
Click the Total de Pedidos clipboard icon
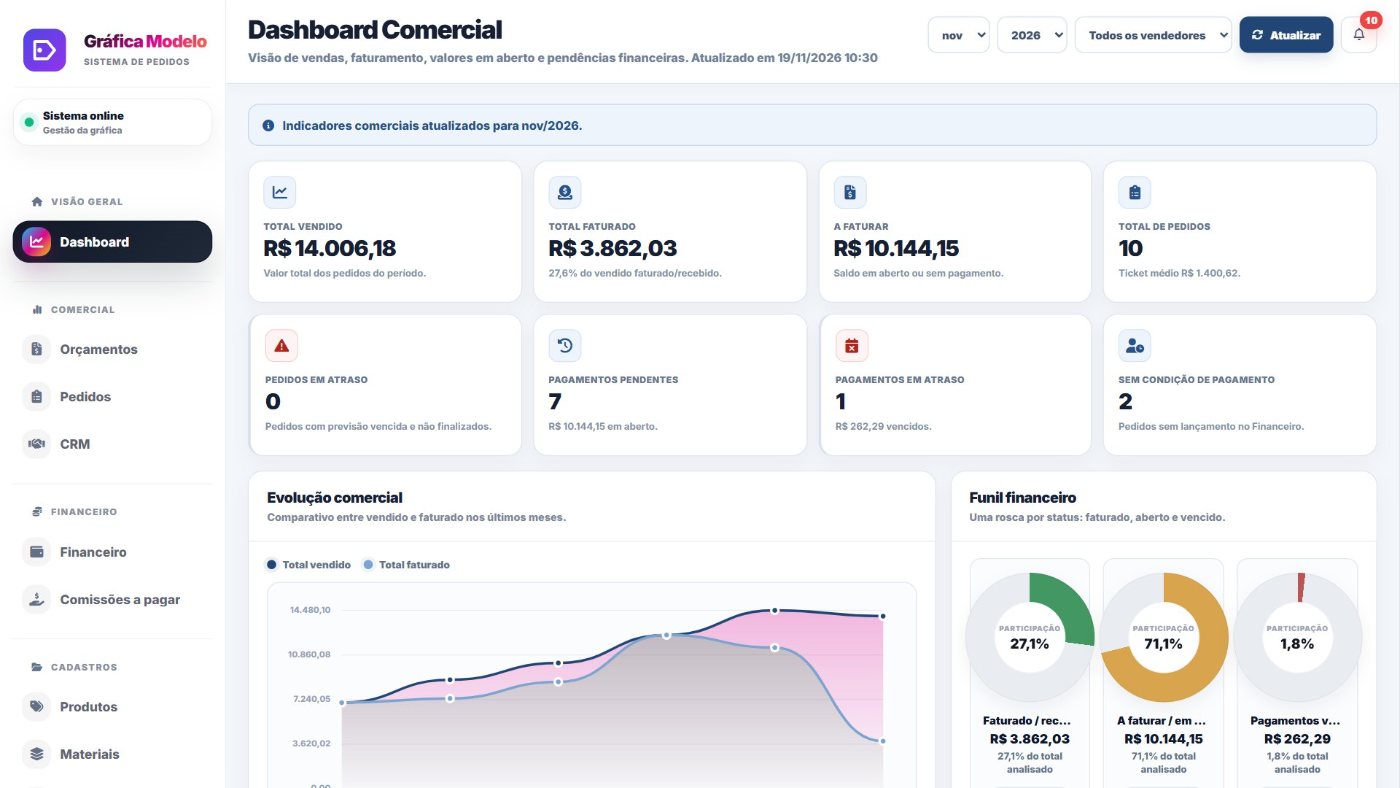[1134, 192]
